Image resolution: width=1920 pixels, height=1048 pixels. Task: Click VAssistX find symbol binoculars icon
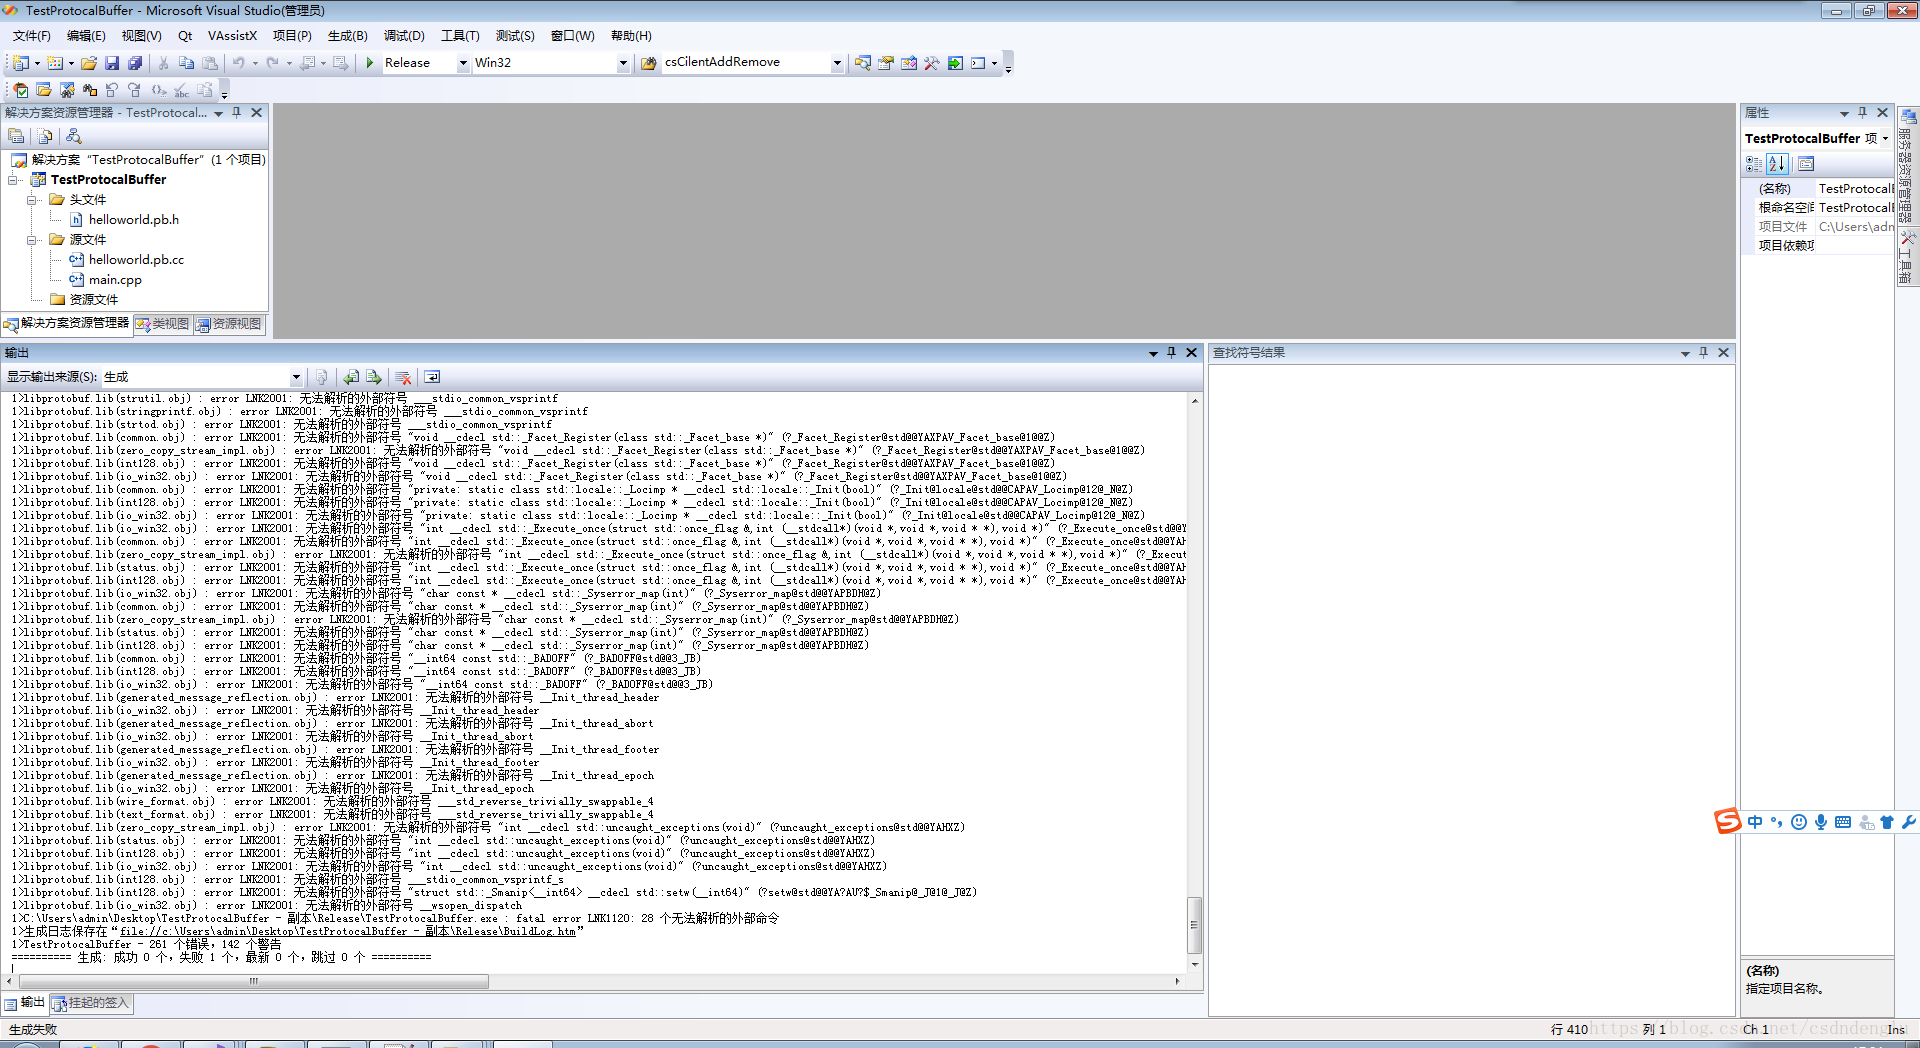(x=67, y=90)
